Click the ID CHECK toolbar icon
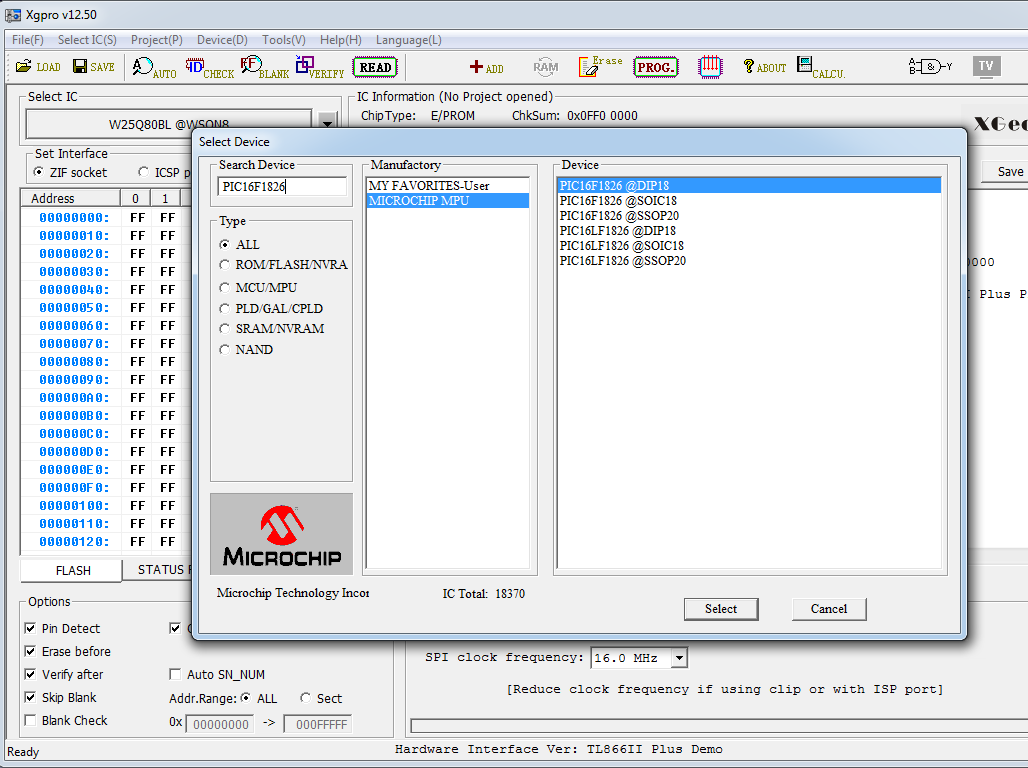Viewport: 1028px width, 768px height. 209,68
